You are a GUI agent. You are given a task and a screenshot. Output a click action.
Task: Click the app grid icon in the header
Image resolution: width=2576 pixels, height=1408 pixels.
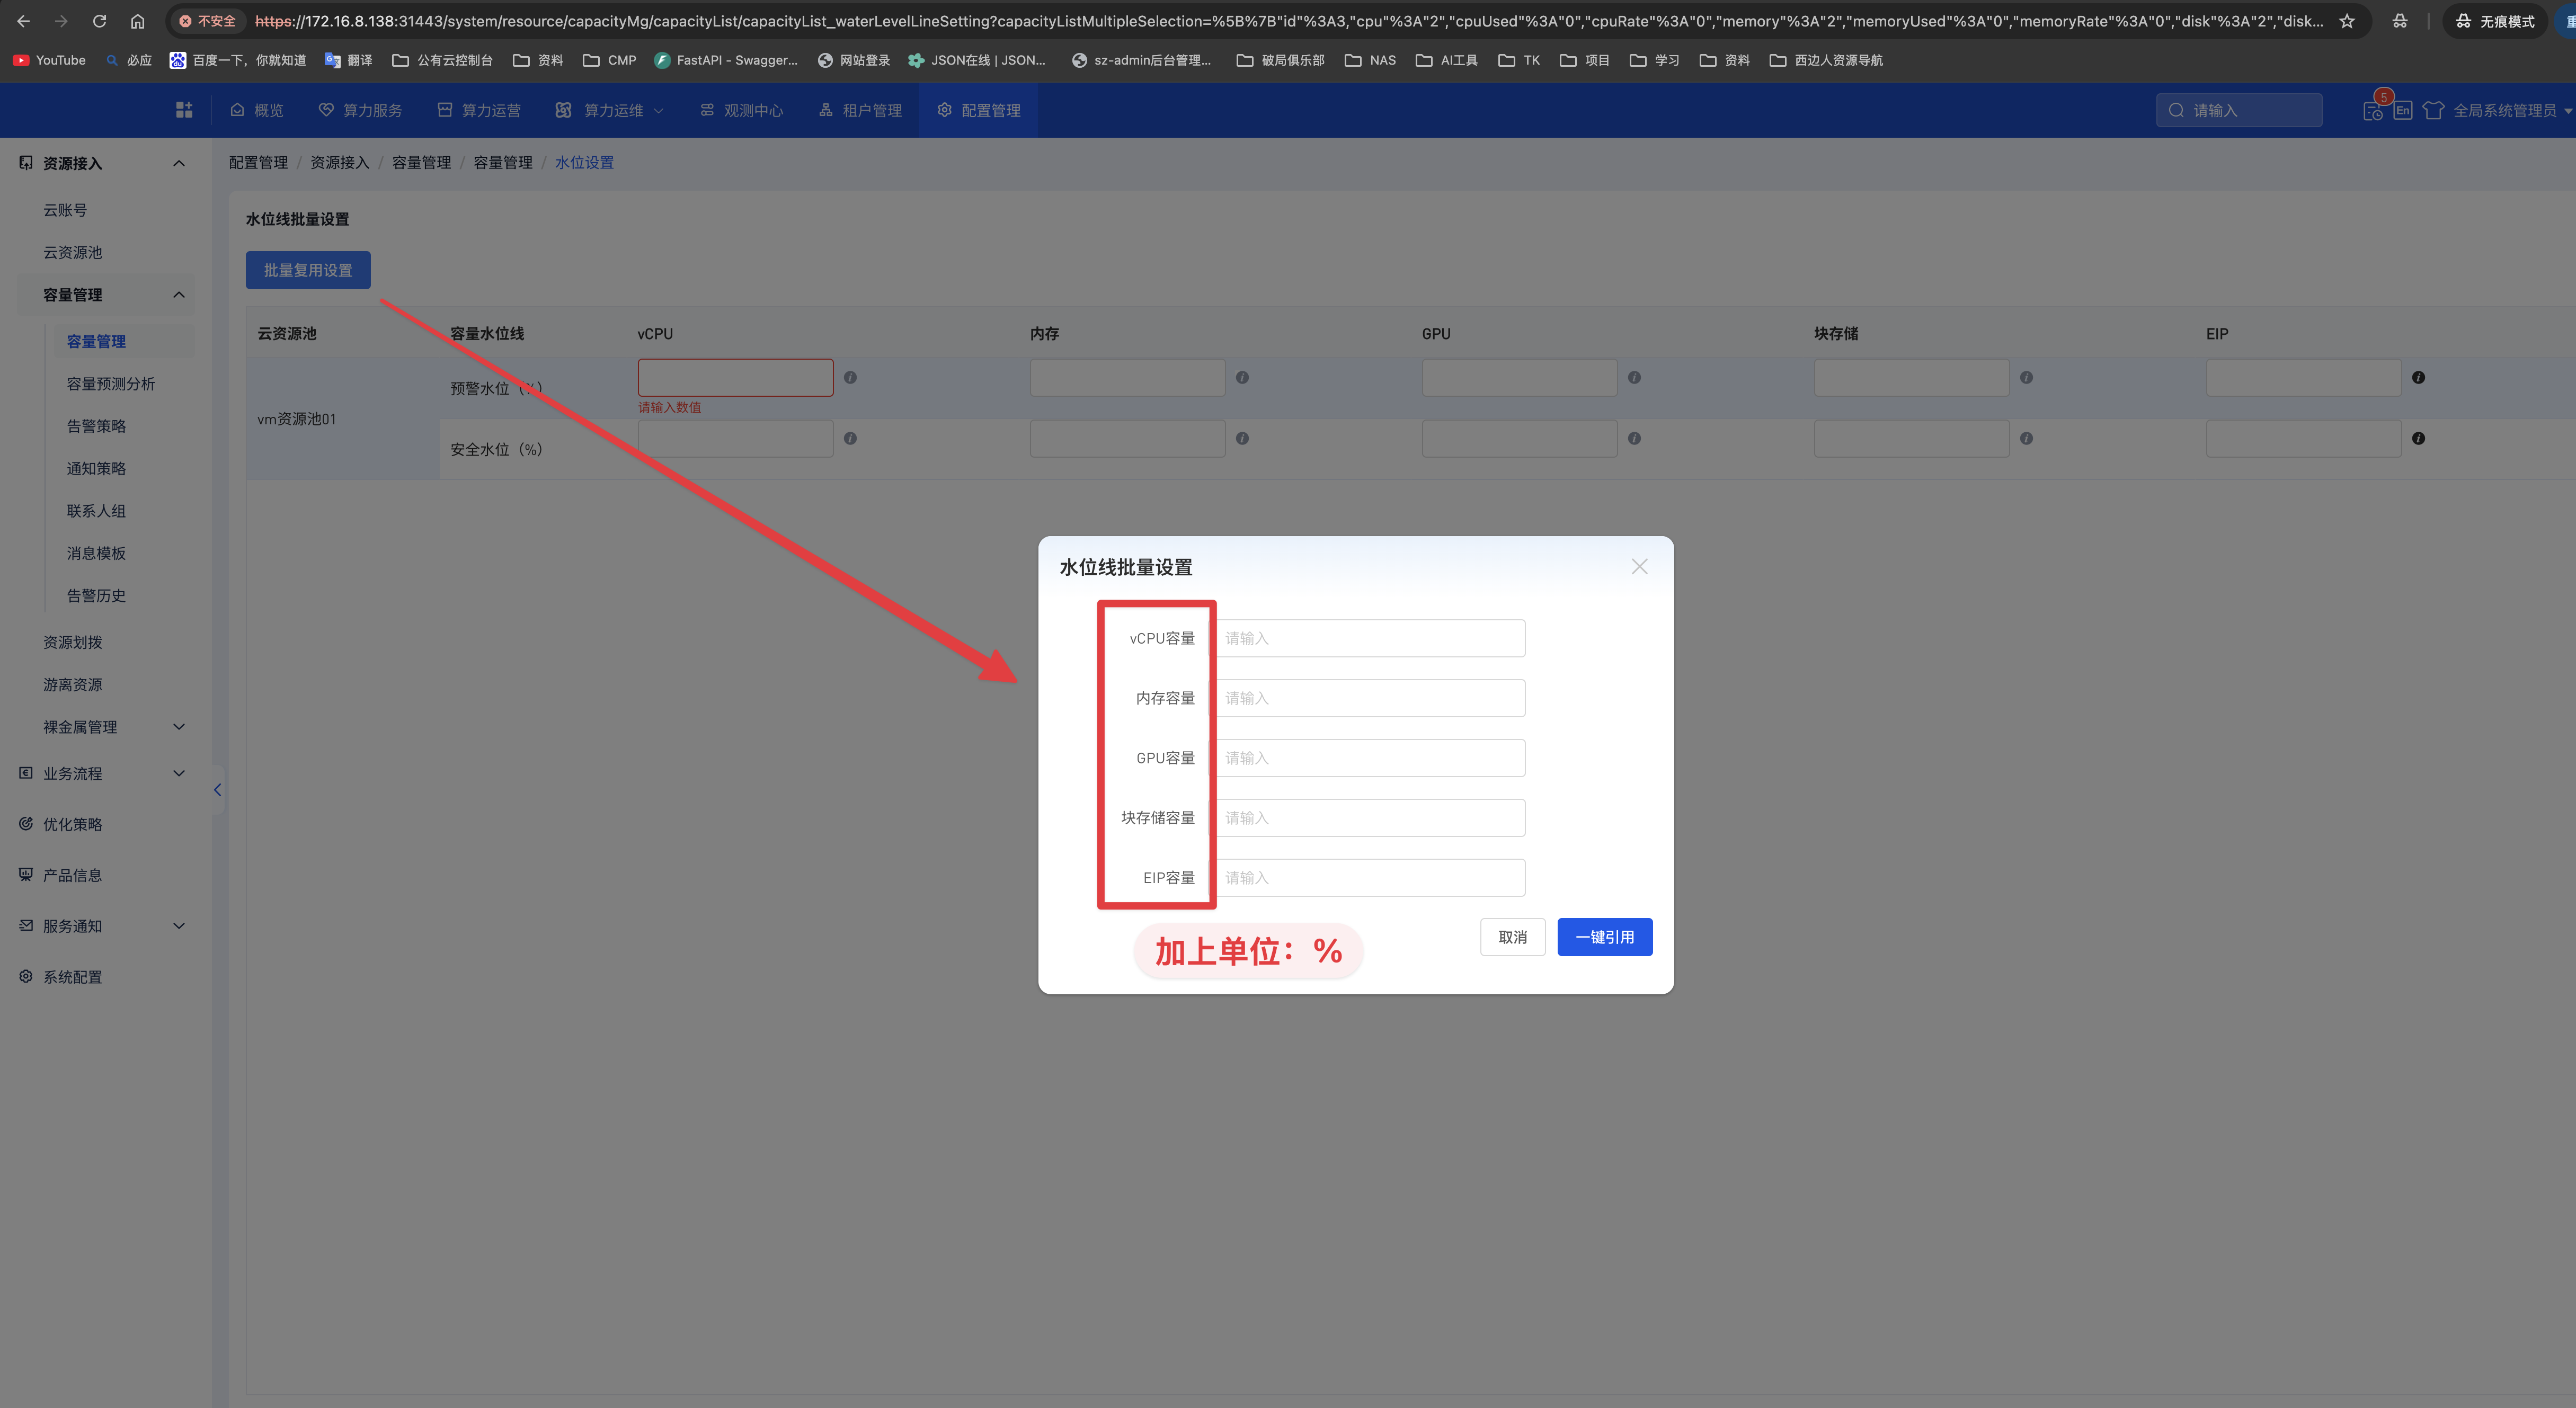point(184,110)
